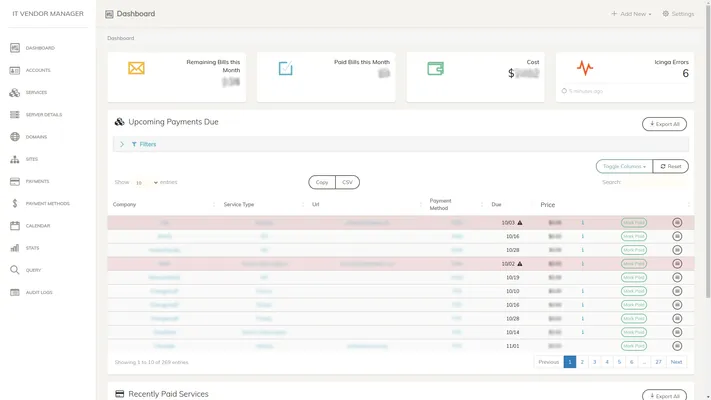Open Accounts from the sidebar

[39, 70]
